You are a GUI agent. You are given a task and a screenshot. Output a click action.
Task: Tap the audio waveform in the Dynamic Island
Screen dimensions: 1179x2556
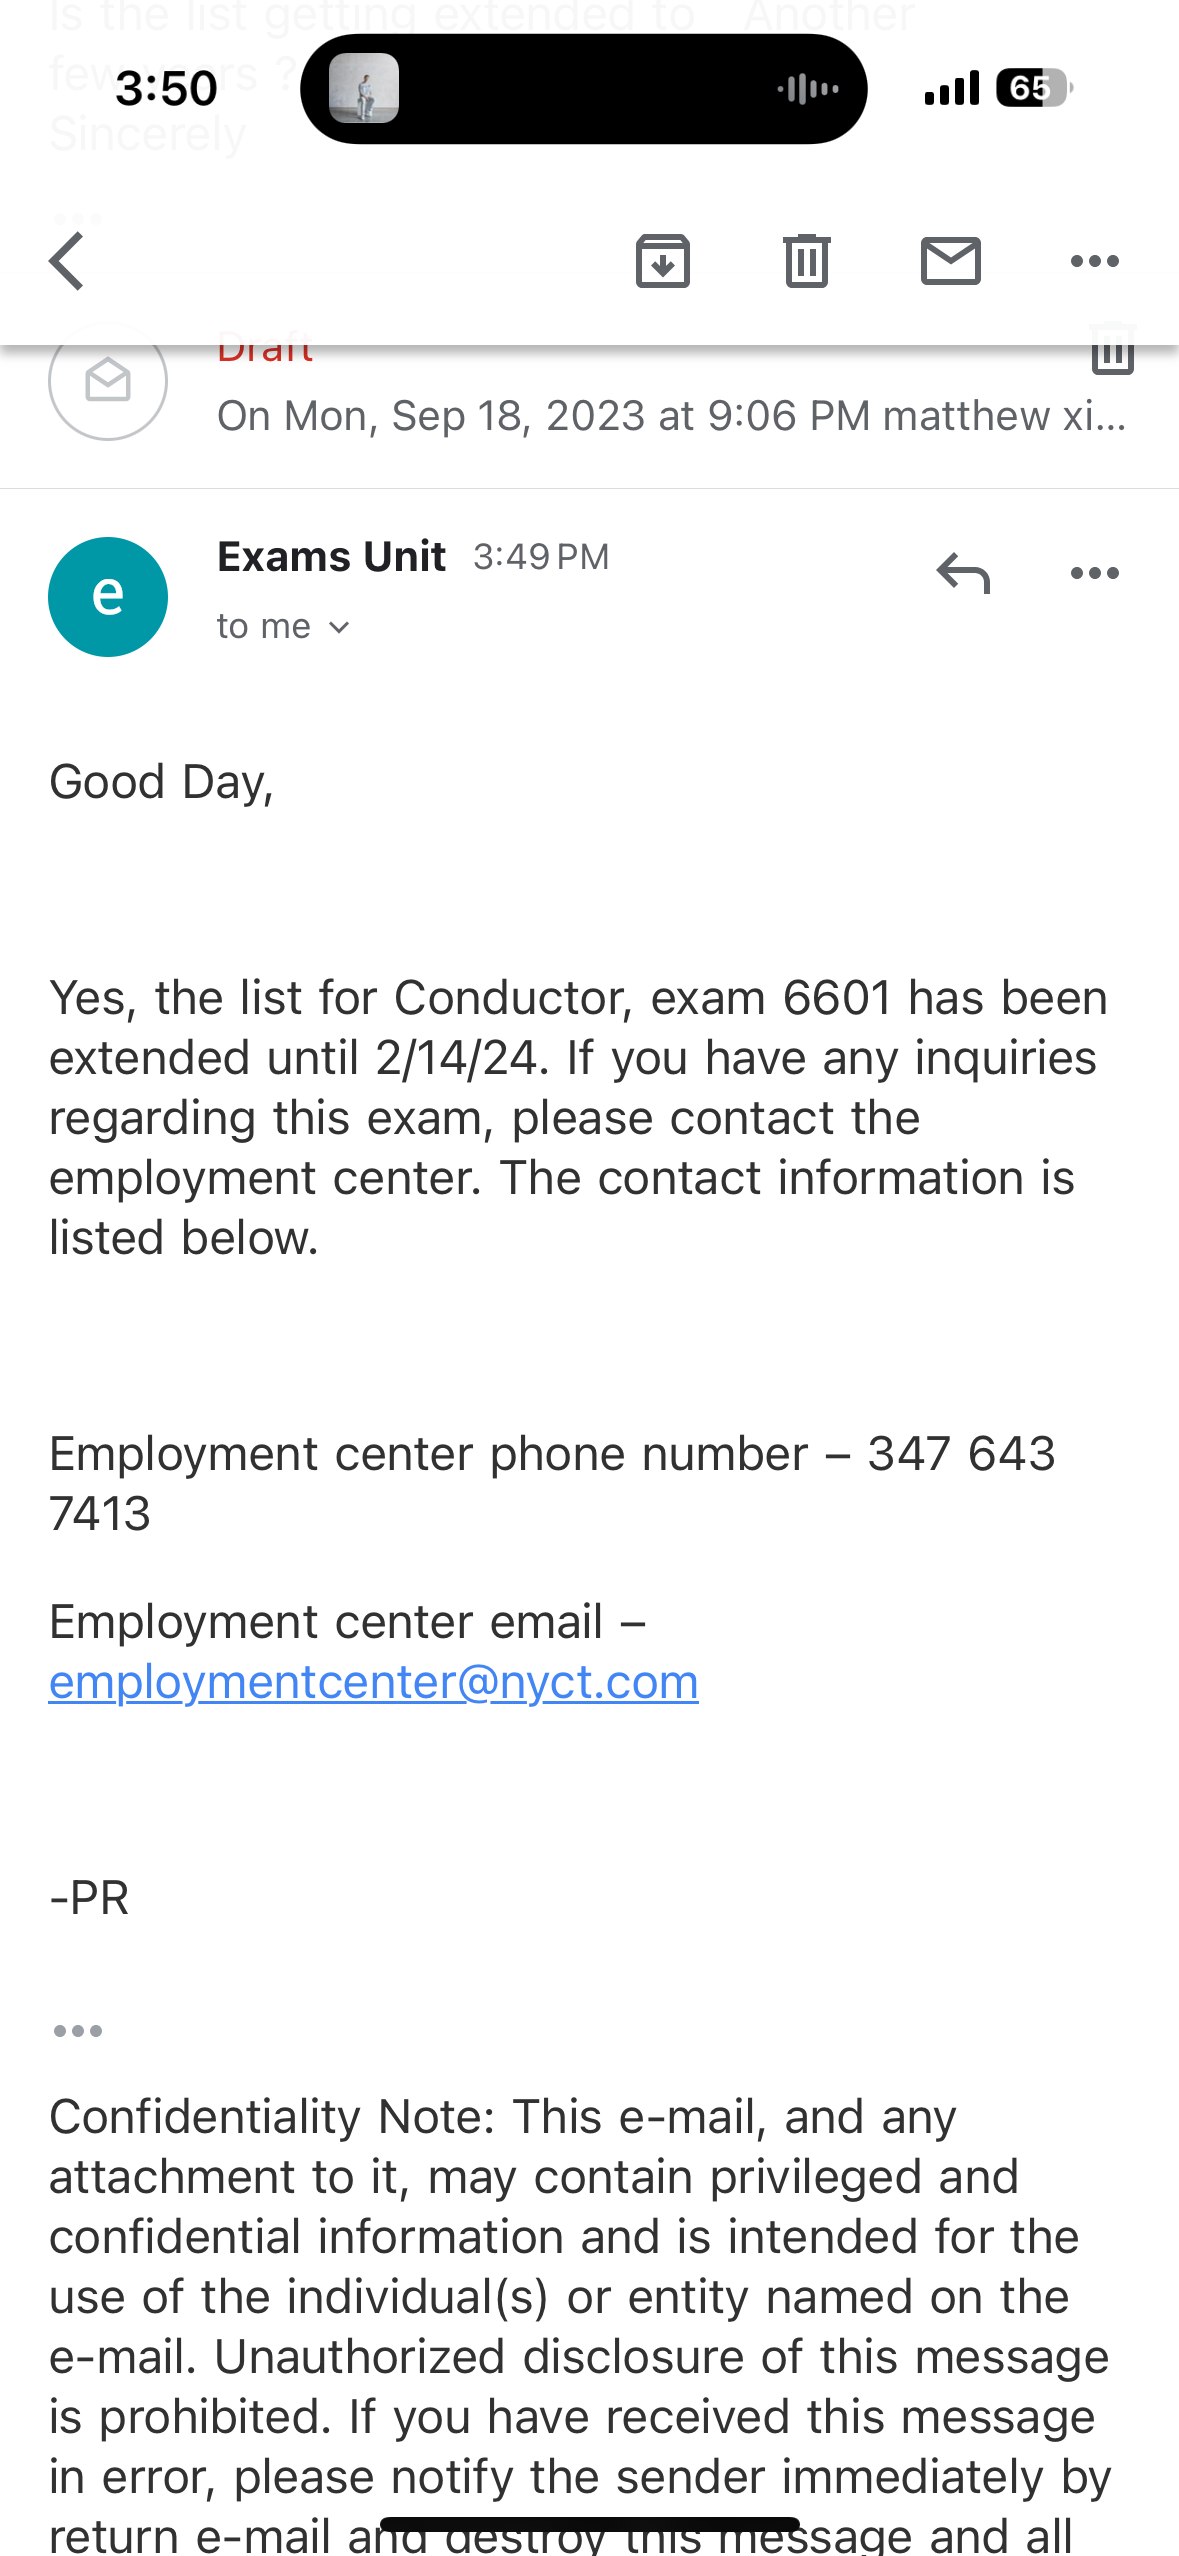click(808, 89)
